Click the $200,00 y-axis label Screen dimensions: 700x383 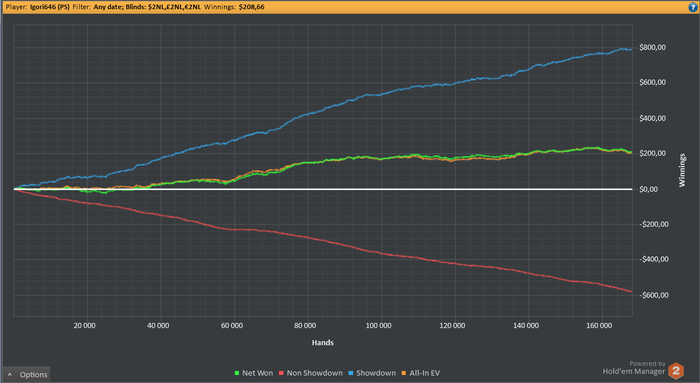click(x=652, y=153)
